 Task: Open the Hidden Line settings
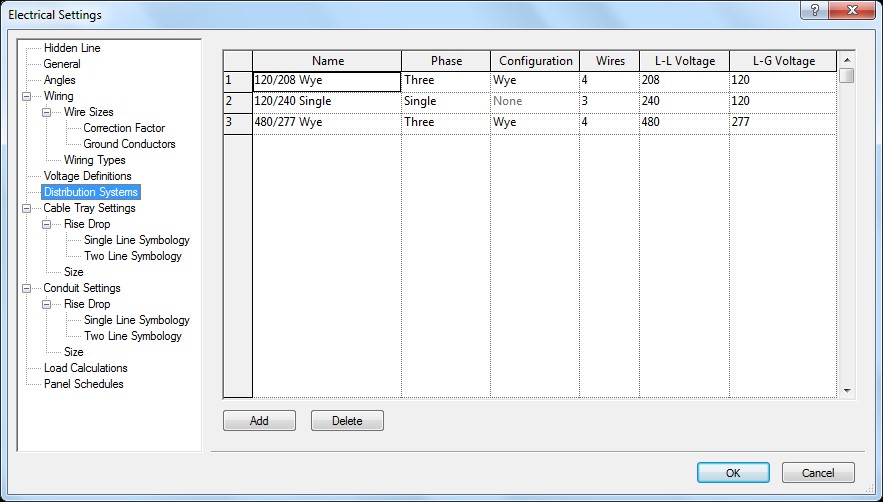point(72,48)
